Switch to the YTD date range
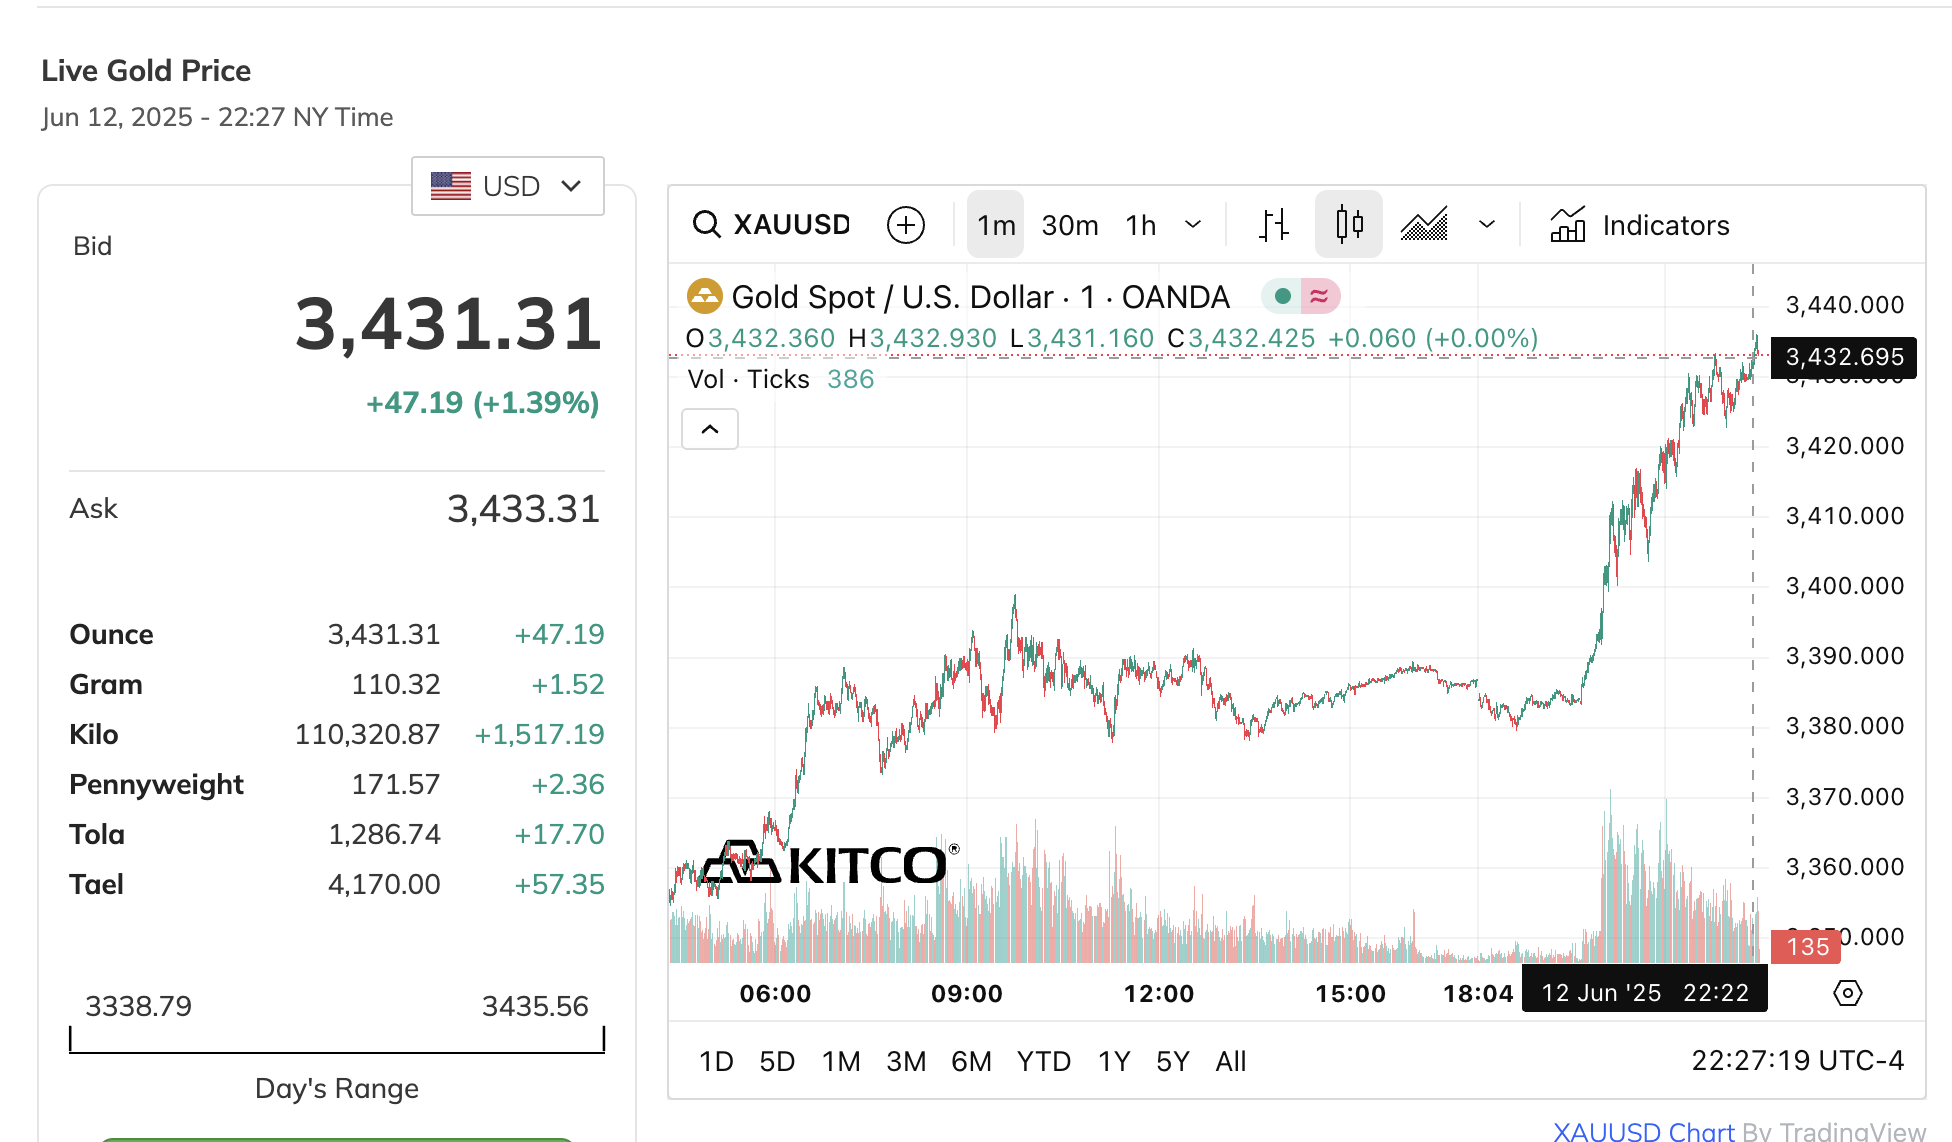The height and width of the screenshot is (1142, 1952). click(x=1043, y=1061)
